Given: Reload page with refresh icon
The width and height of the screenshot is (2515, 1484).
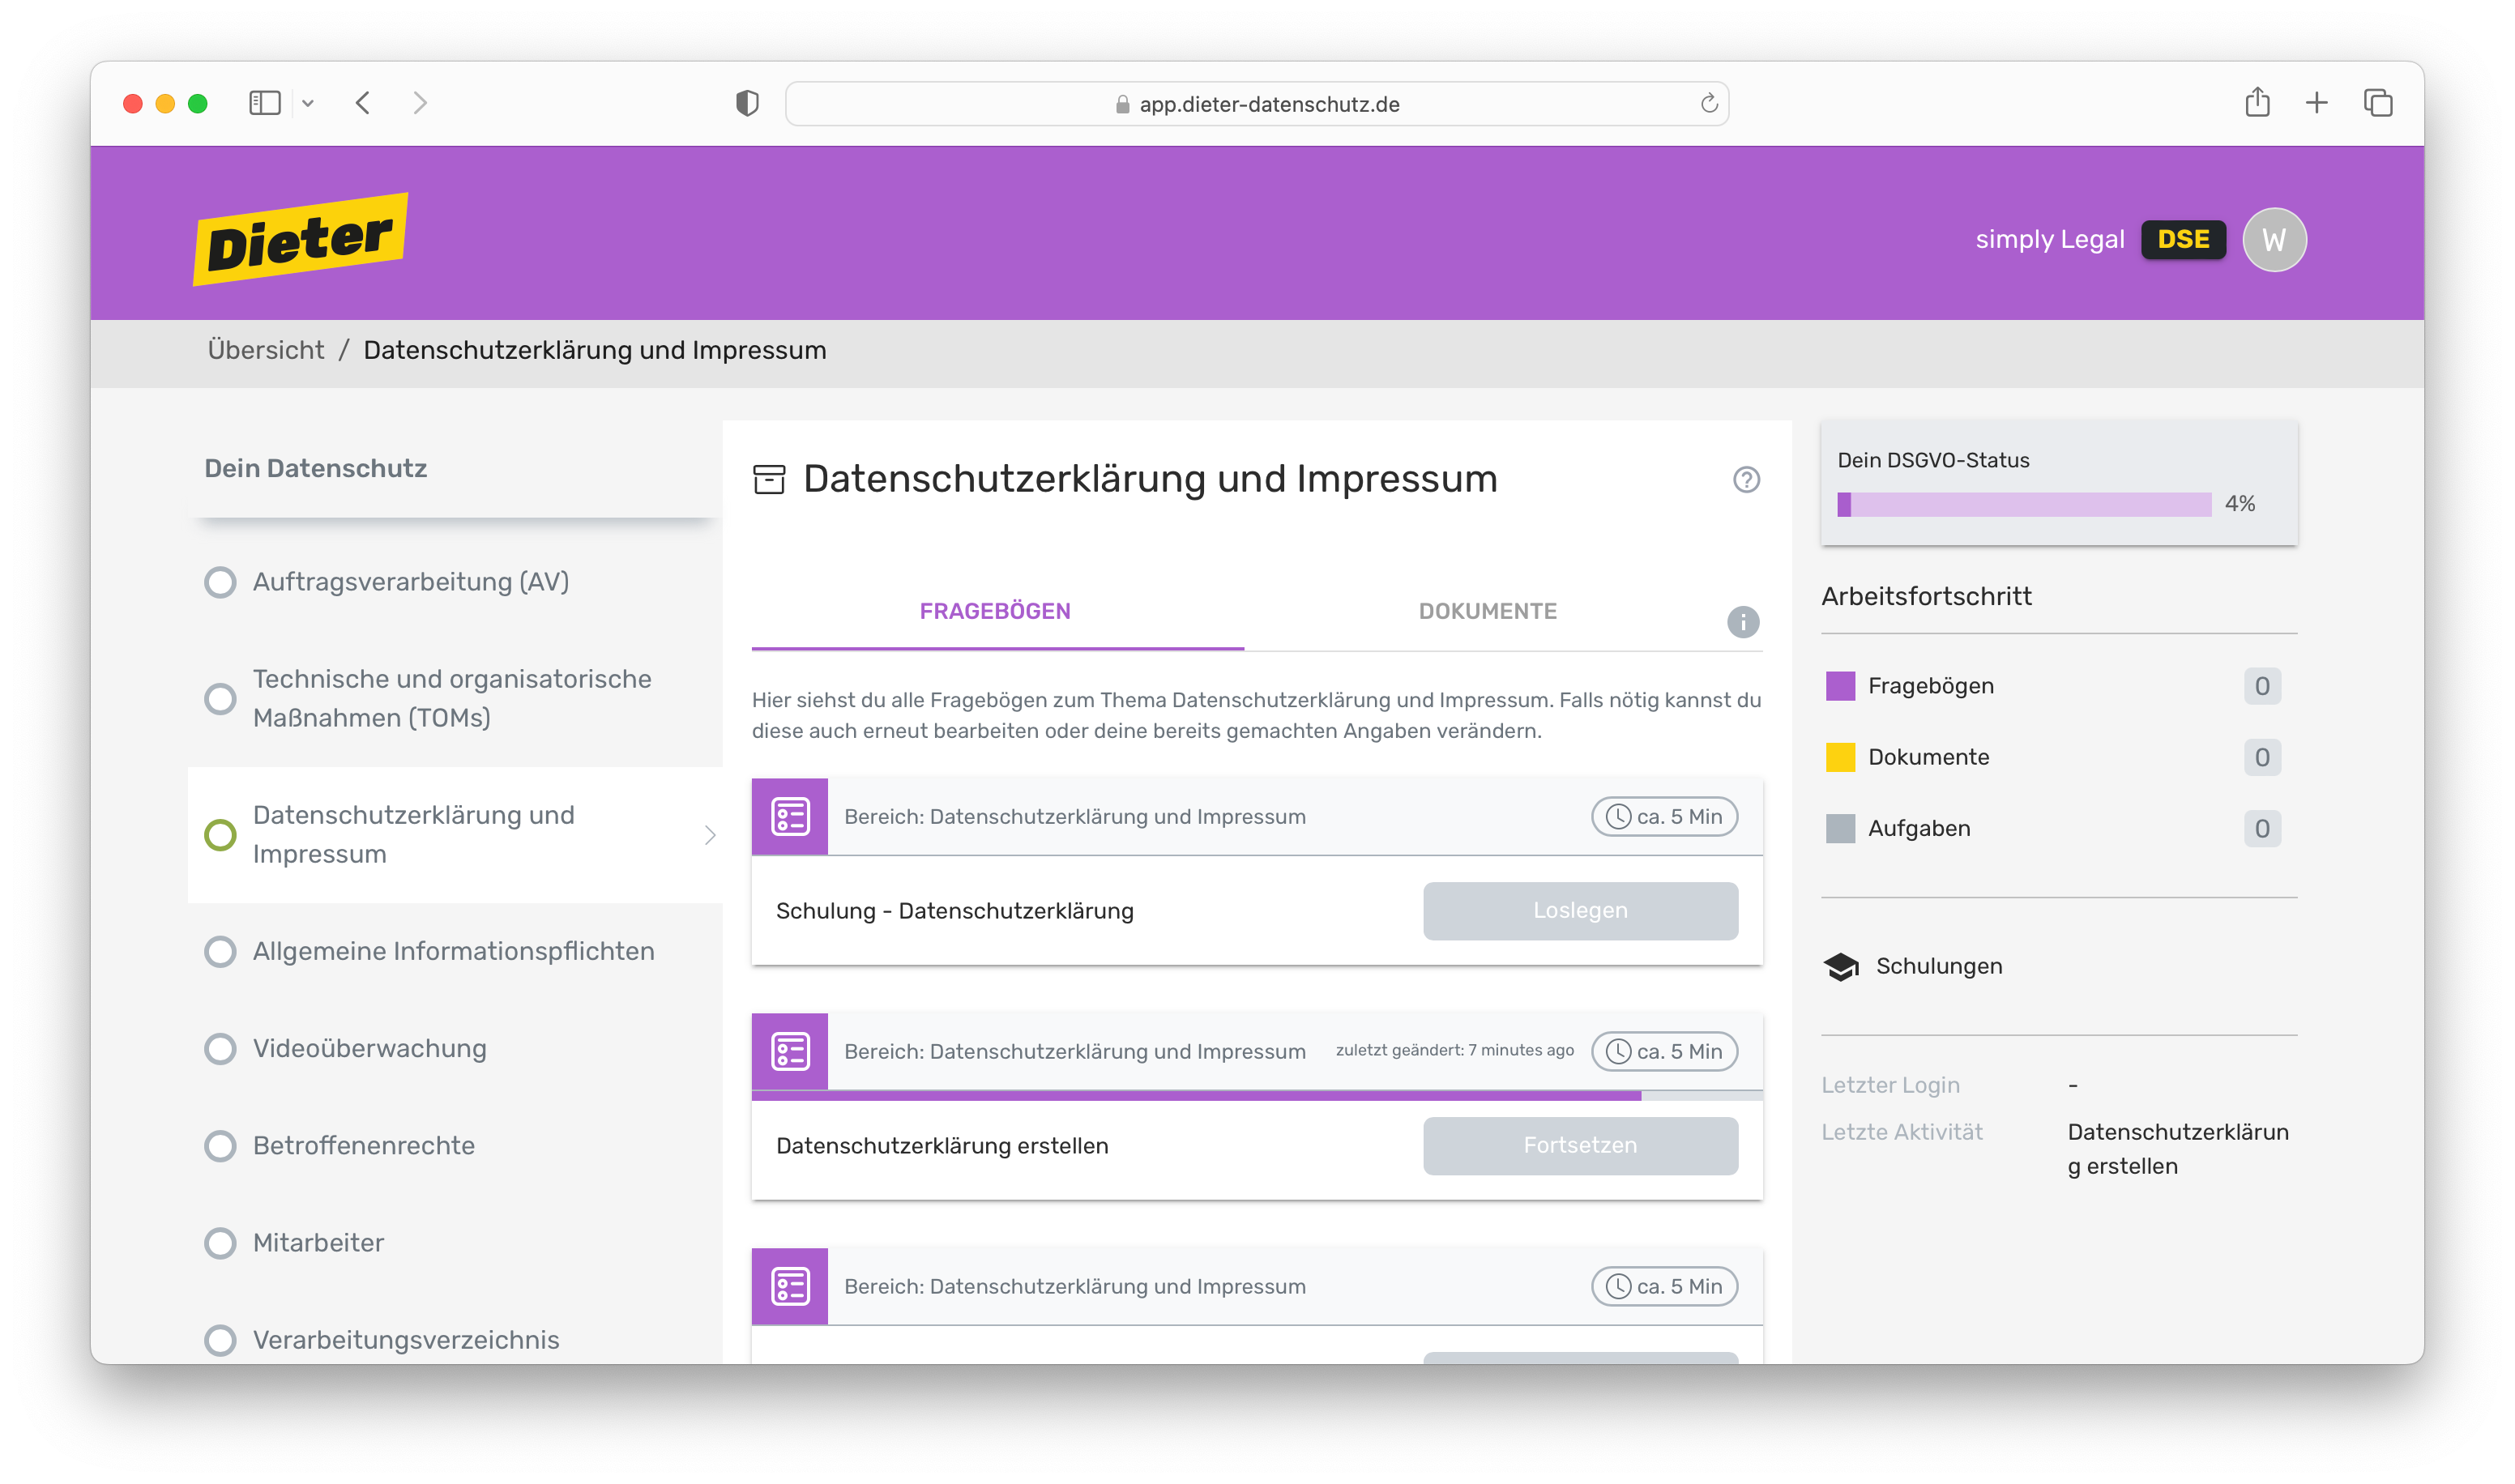Looking at the screenshot, I should (1709, 104).
